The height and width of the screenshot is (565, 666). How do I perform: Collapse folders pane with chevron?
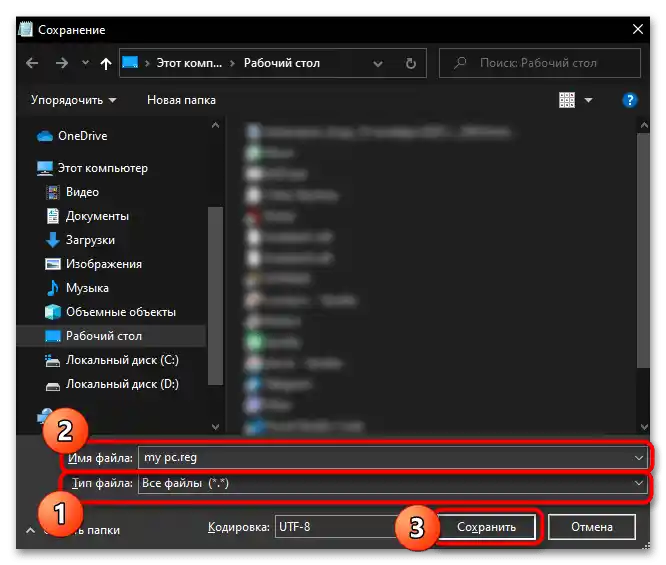31,530
